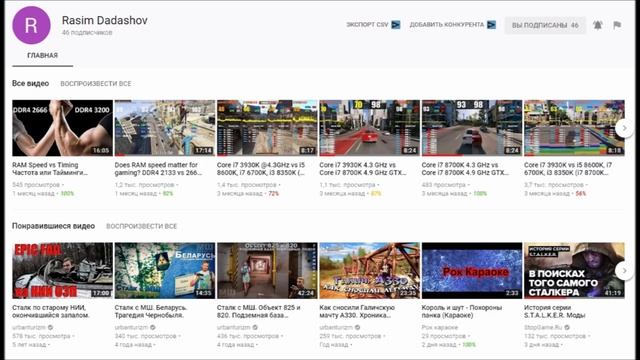This screenshot has height=360, width=640.
Task: Click the red 56% rating text
Action: 581,193
